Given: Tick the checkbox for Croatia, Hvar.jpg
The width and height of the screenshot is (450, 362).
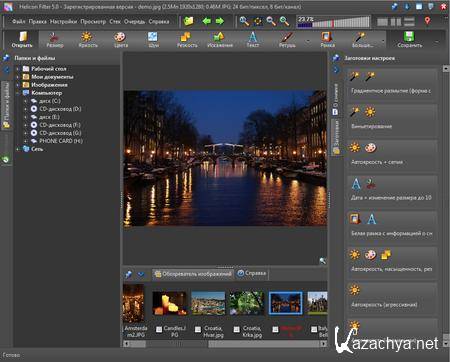Looking at the screenshot, I should 198,330.
